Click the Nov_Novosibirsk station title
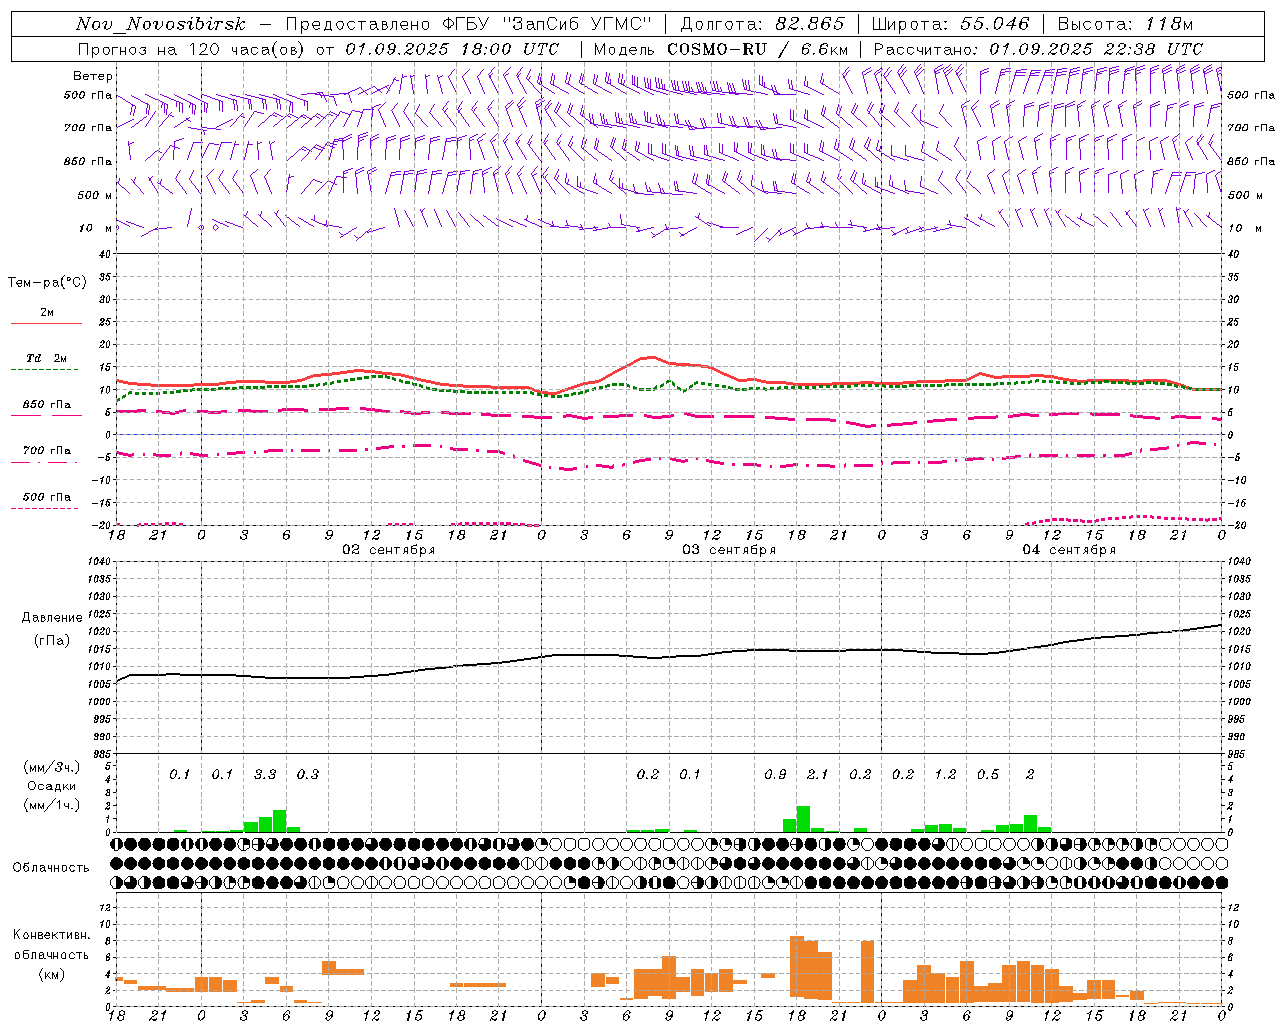The height and width of the screenshot is (1024, 1280). [x=161, y=25]
